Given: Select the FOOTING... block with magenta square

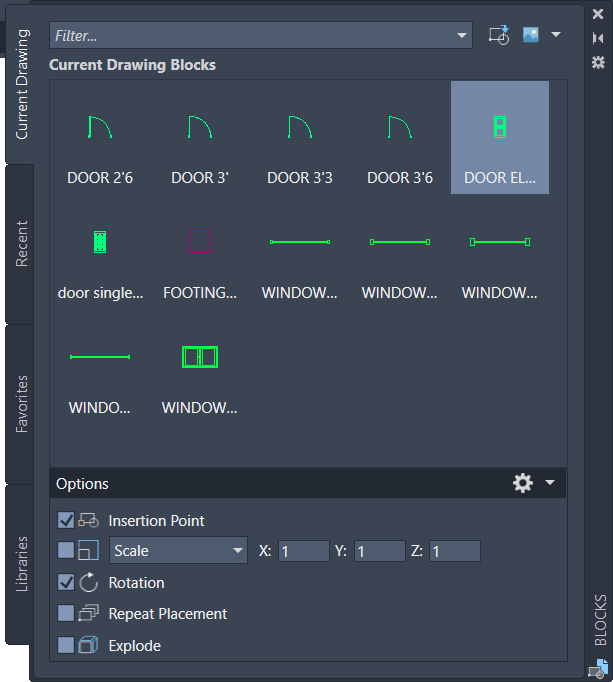Looking at the screenshot, I should (200, 252).
